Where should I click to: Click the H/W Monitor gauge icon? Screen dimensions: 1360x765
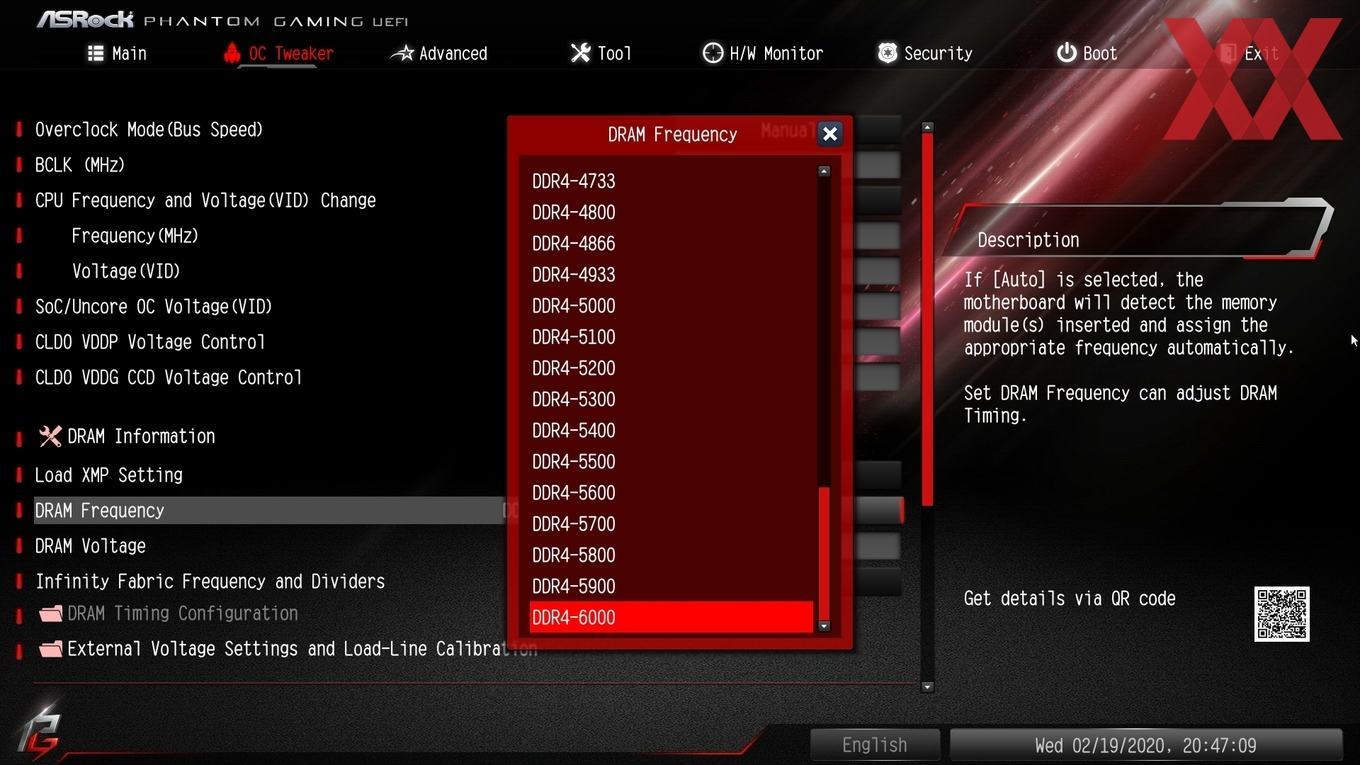pyautogui.click(x=713, y=53)
